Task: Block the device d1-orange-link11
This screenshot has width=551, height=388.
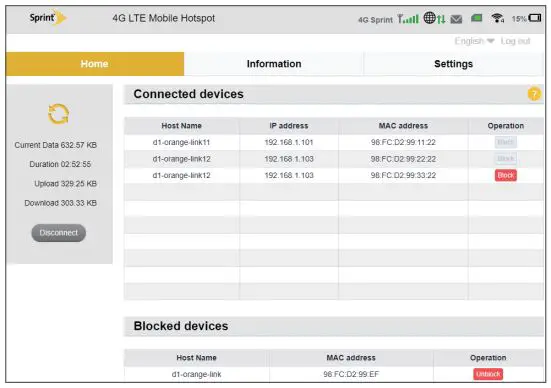Action: tap(506, 142)
